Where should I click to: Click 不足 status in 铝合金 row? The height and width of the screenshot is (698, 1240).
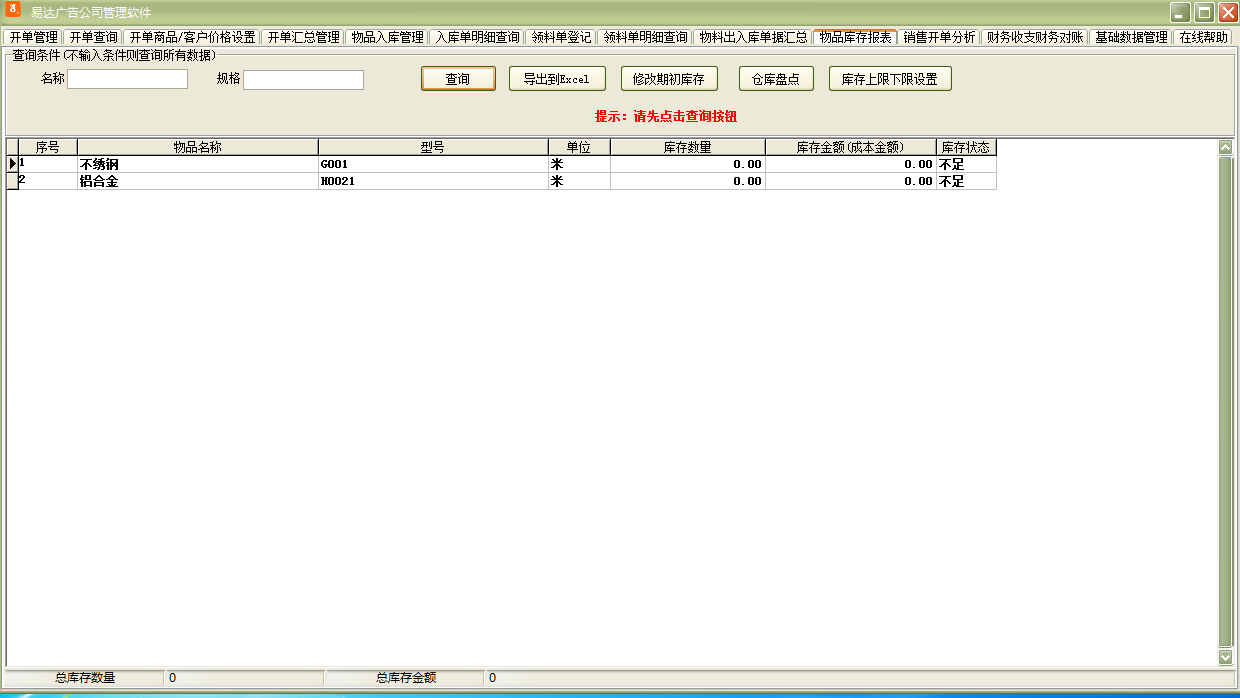tap(966, 181)
